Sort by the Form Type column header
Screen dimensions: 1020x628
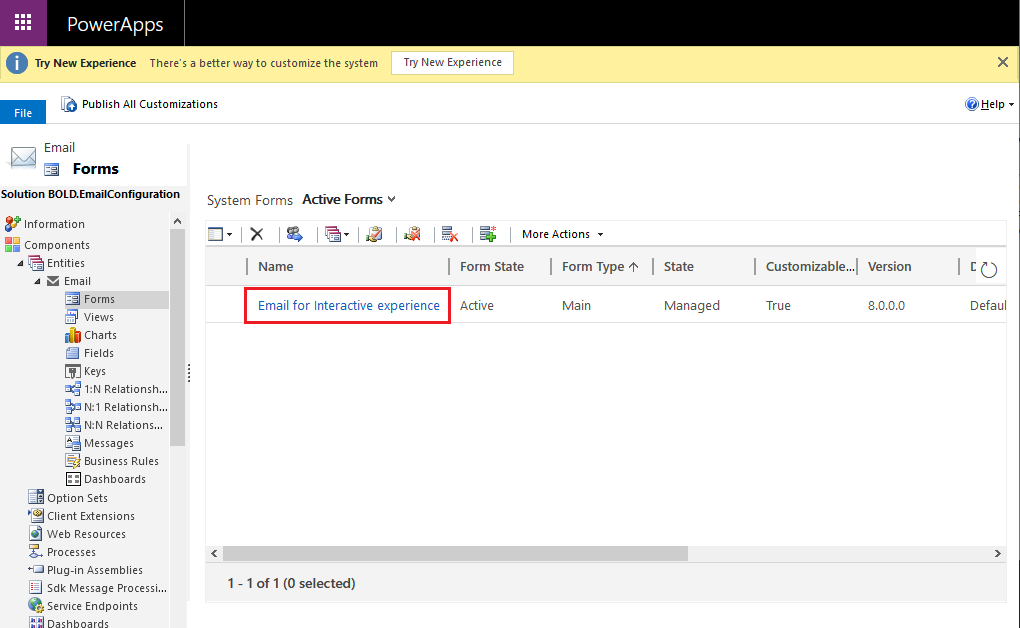point(601,267)
